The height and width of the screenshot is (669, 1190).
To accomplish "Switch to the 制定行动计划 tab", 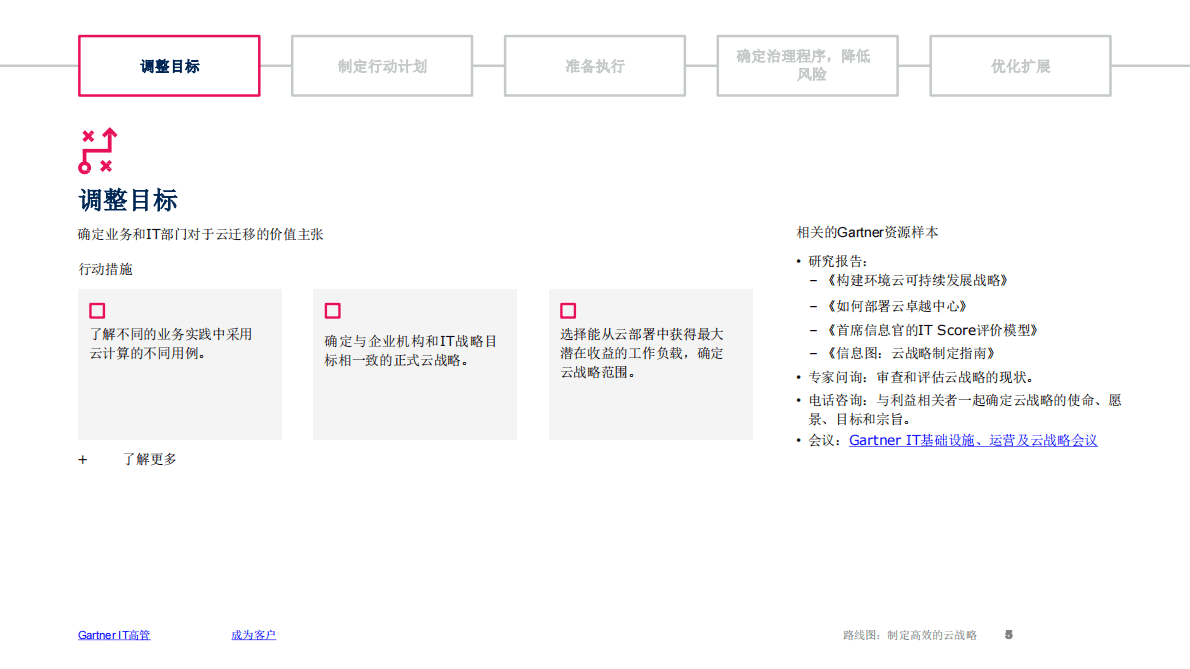I will pyautogui.click(x=382, y=66).
